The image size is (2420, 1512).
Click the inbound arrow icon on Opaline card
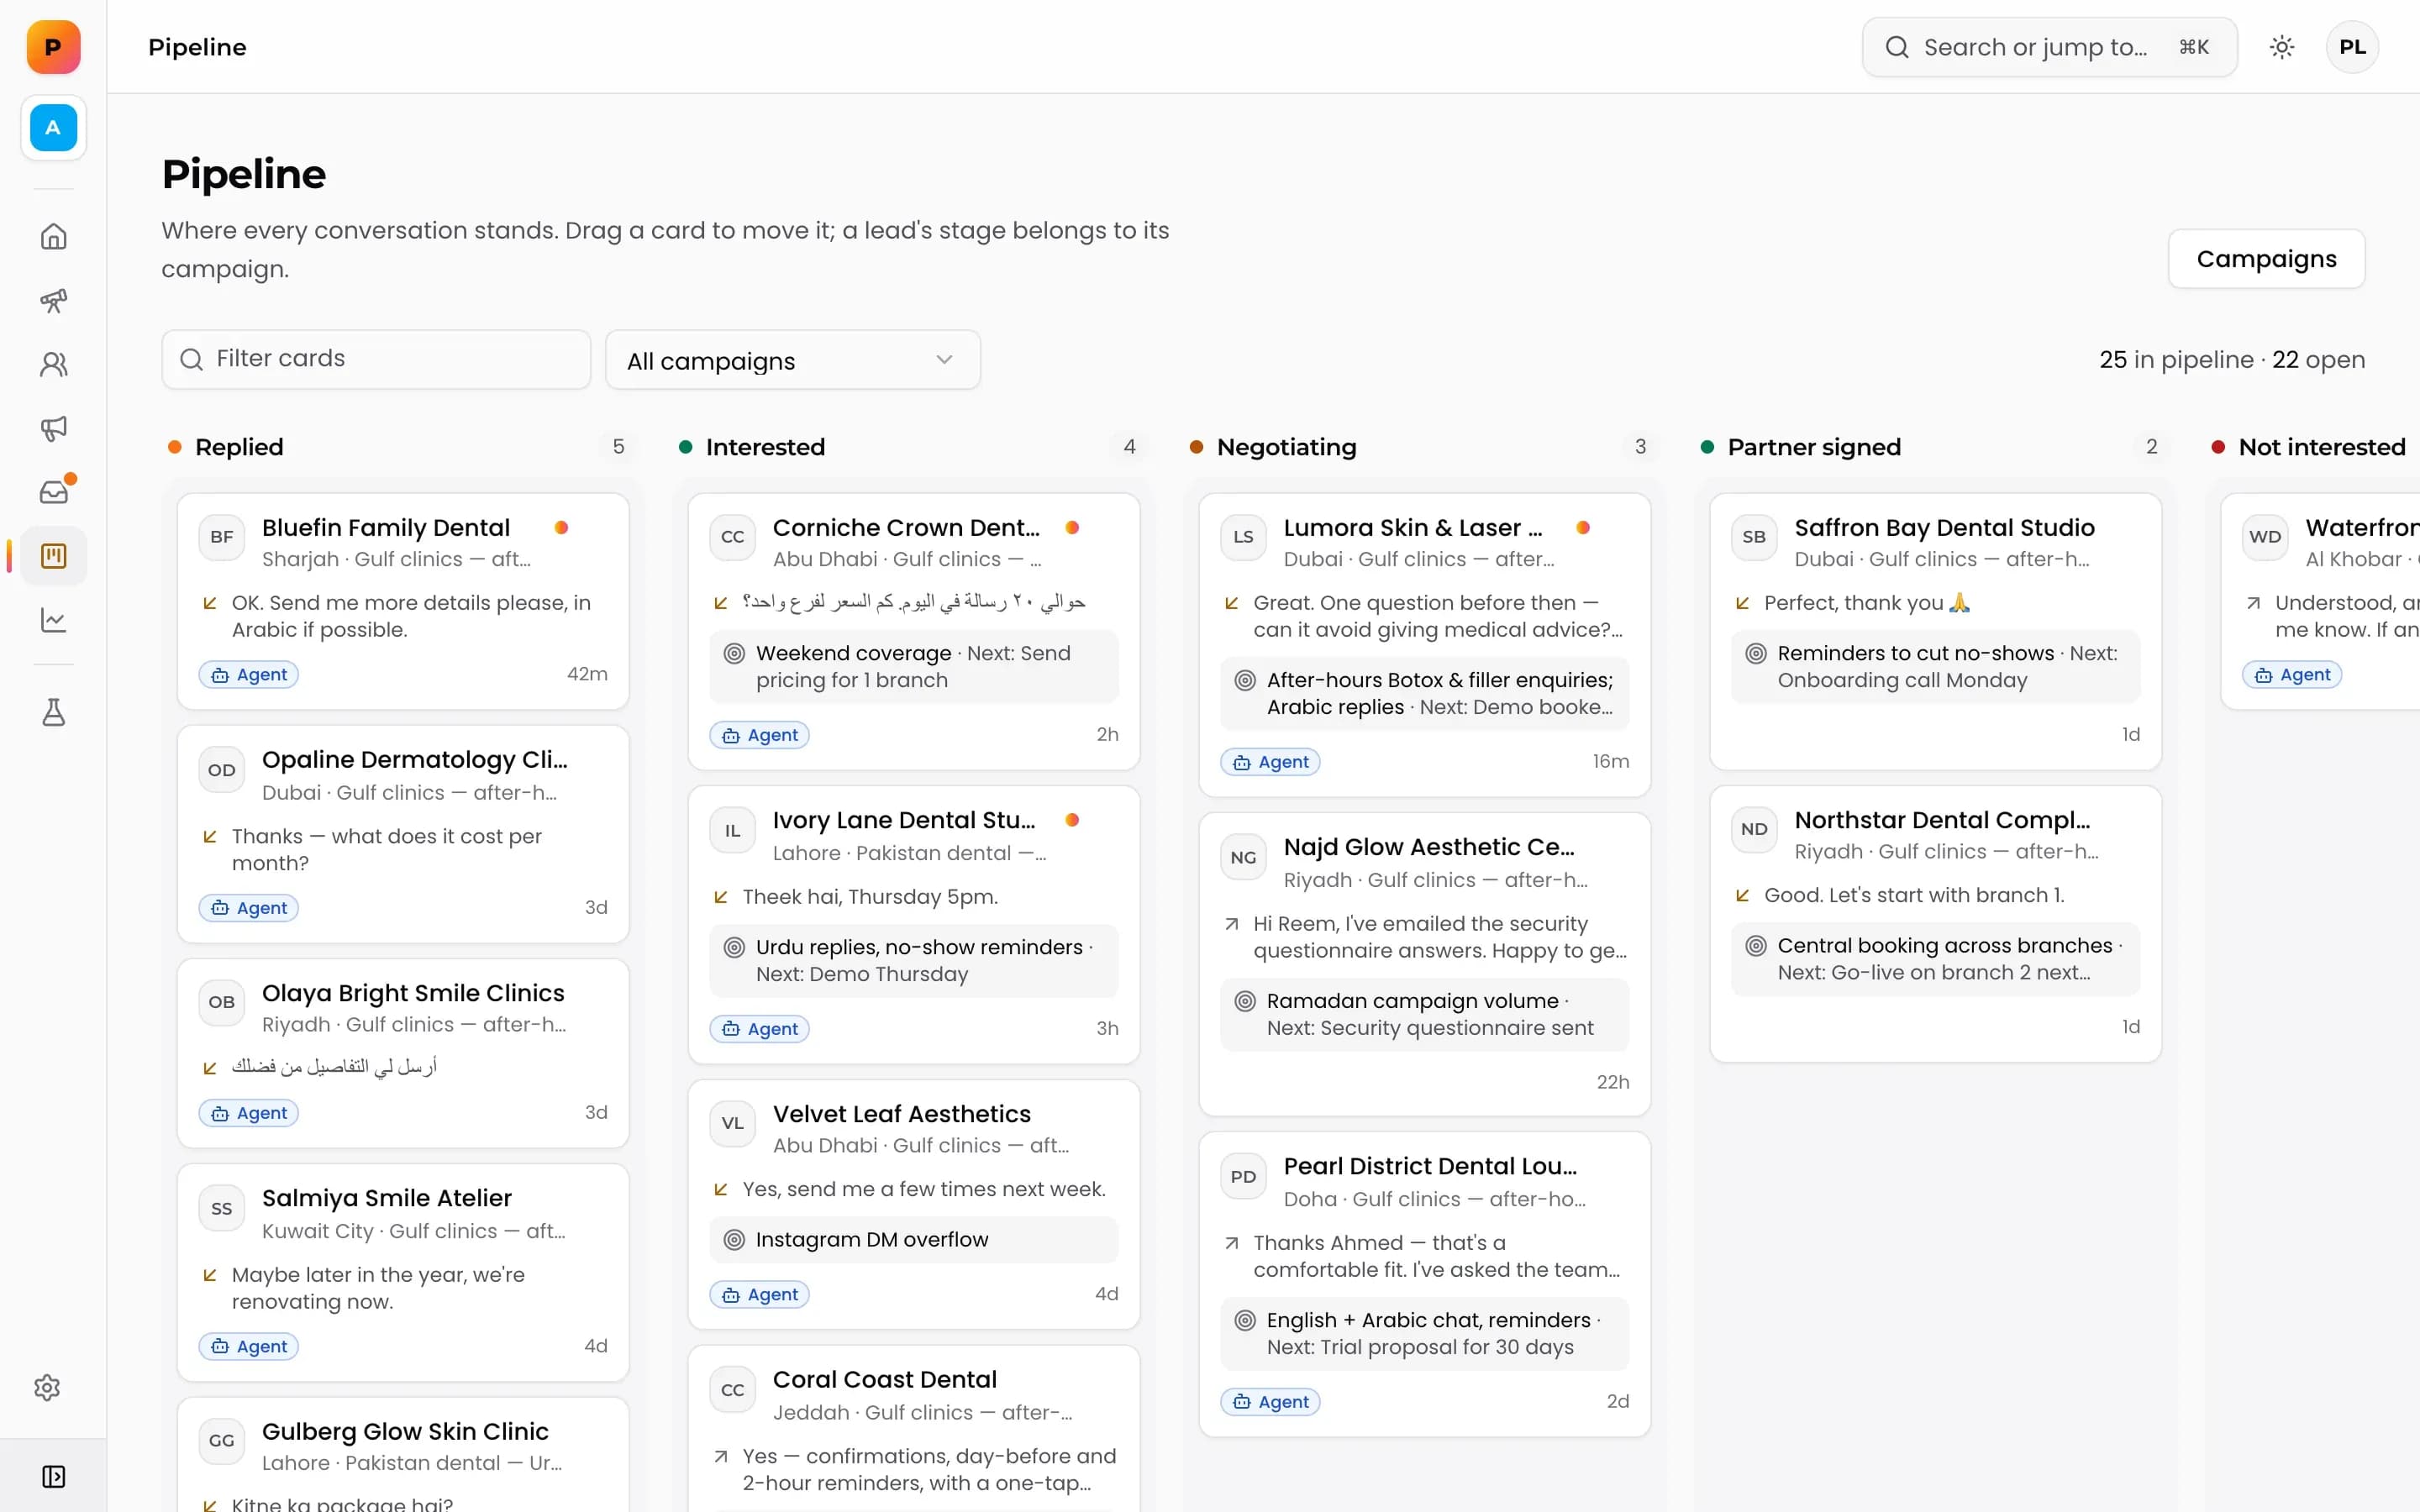coord(210,836)
